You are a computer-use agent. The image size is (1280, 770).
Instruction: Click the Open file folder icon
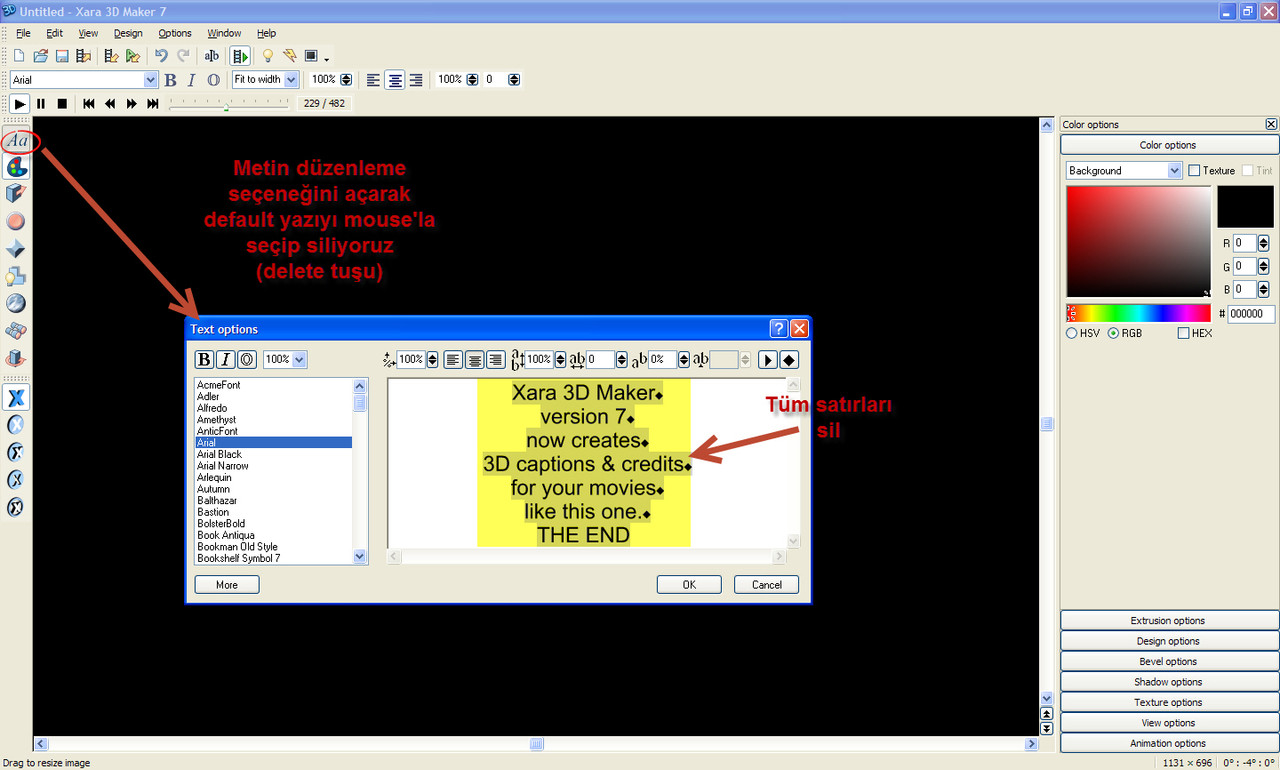click(x=41, y=56)
